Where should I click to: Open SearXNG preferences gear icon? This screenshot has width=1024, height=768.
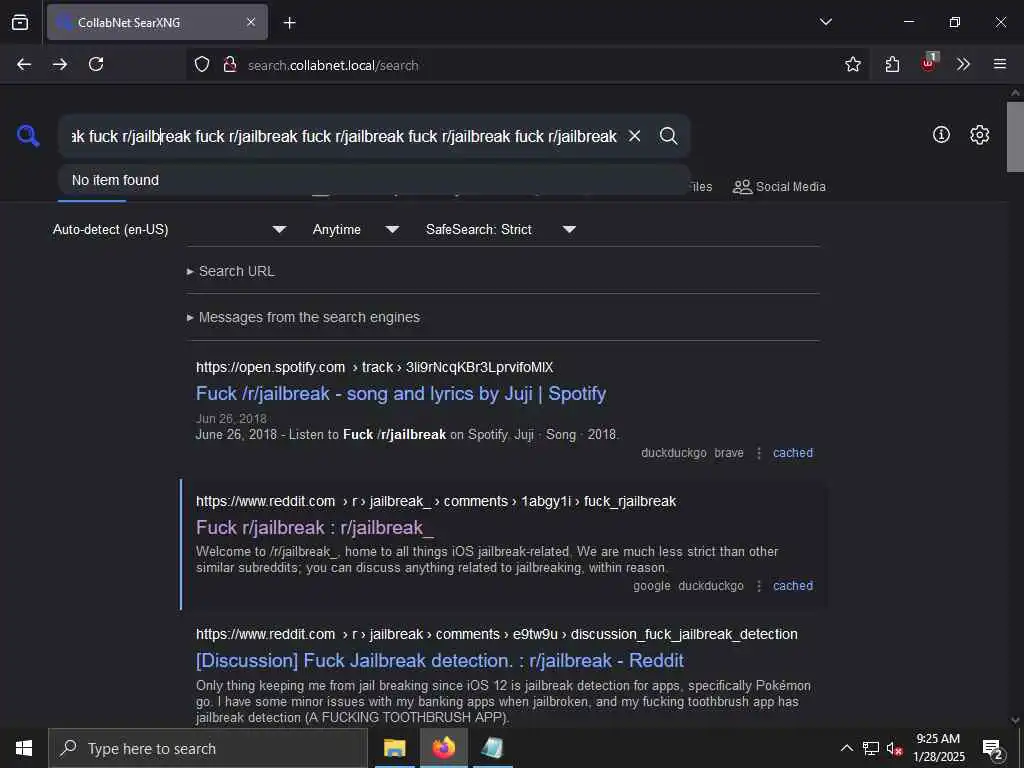(x=980, y=135)
